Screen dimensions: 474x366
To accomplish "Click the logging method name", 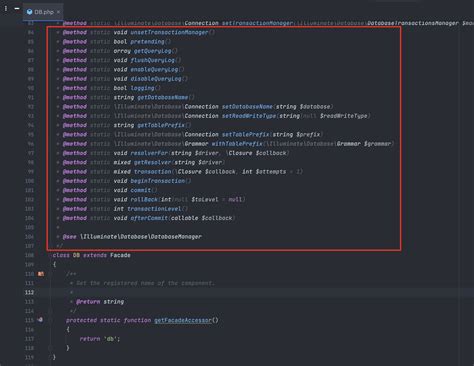I will point(142,88).
